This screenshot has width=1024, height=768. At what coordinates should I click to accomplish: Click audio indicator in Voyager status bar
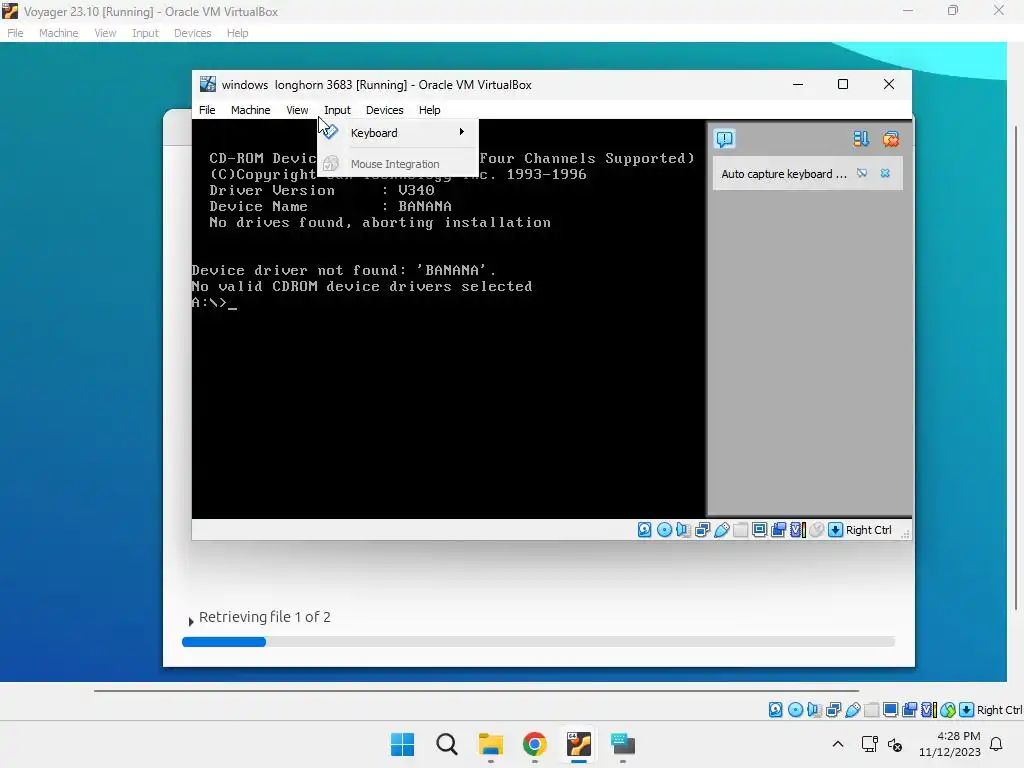click(x=814, y=709)
